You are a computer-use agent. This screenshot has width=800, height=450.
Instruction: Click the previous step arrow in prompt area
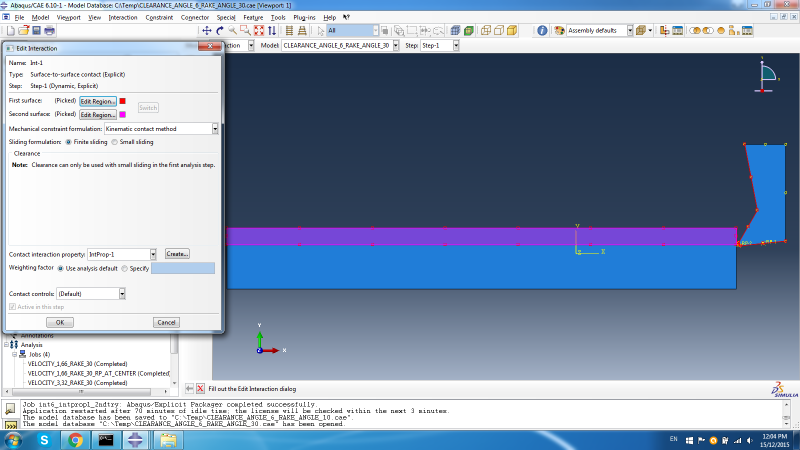coord(189,389)
